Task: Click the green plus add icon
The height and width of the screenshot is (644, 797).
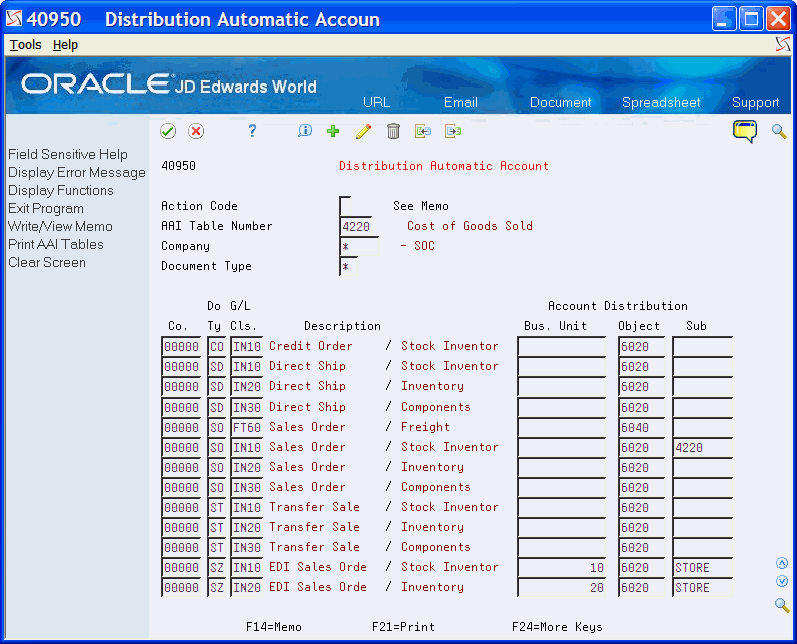Action: click(x=333, y=131)
